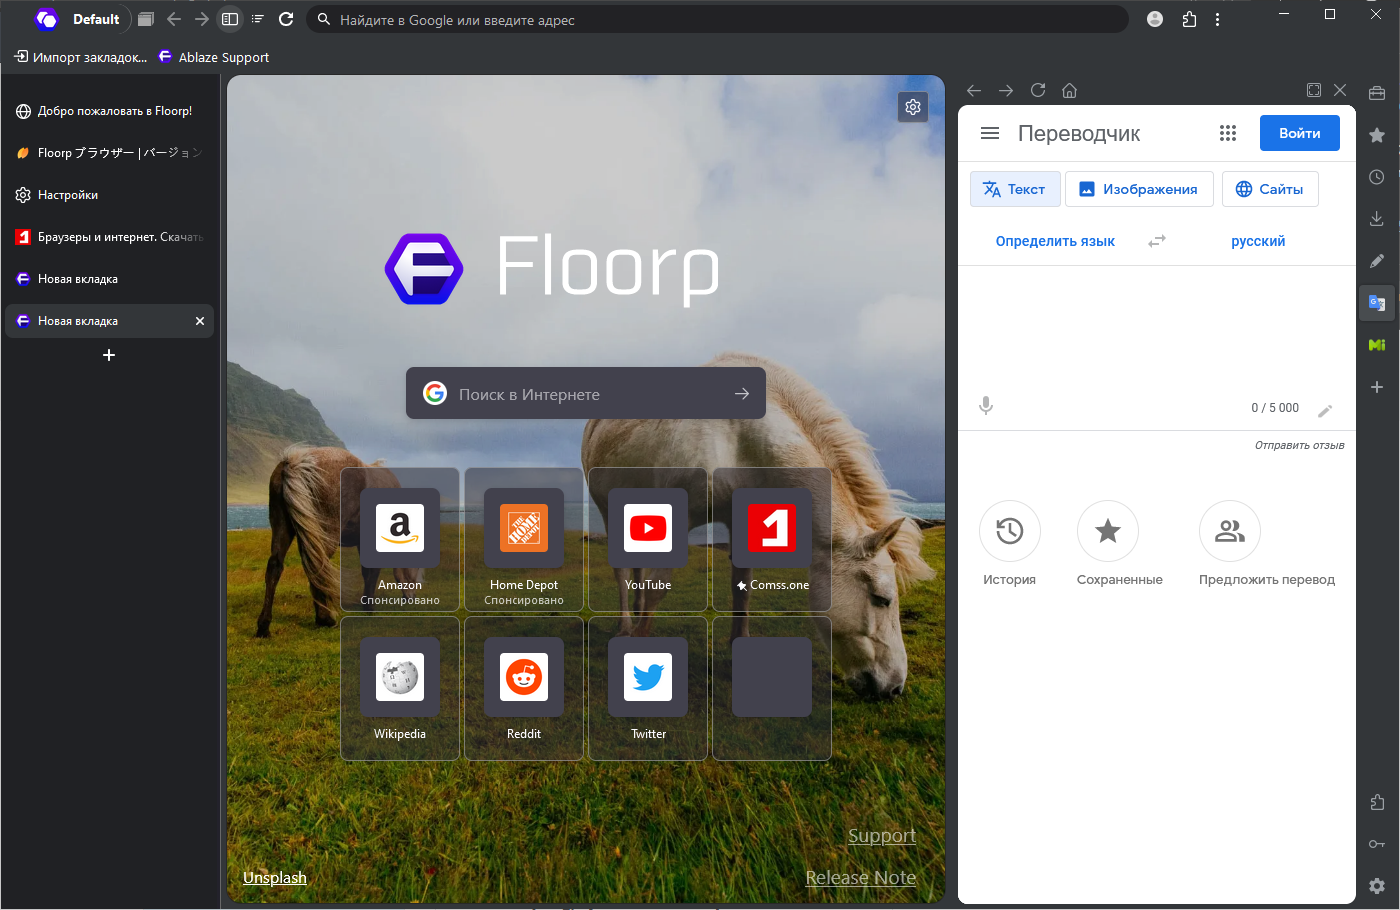Go to sidebar panel home
Image resolution: width=1400 pixels, height=910 pixels.
click(x=1069, y=90)
